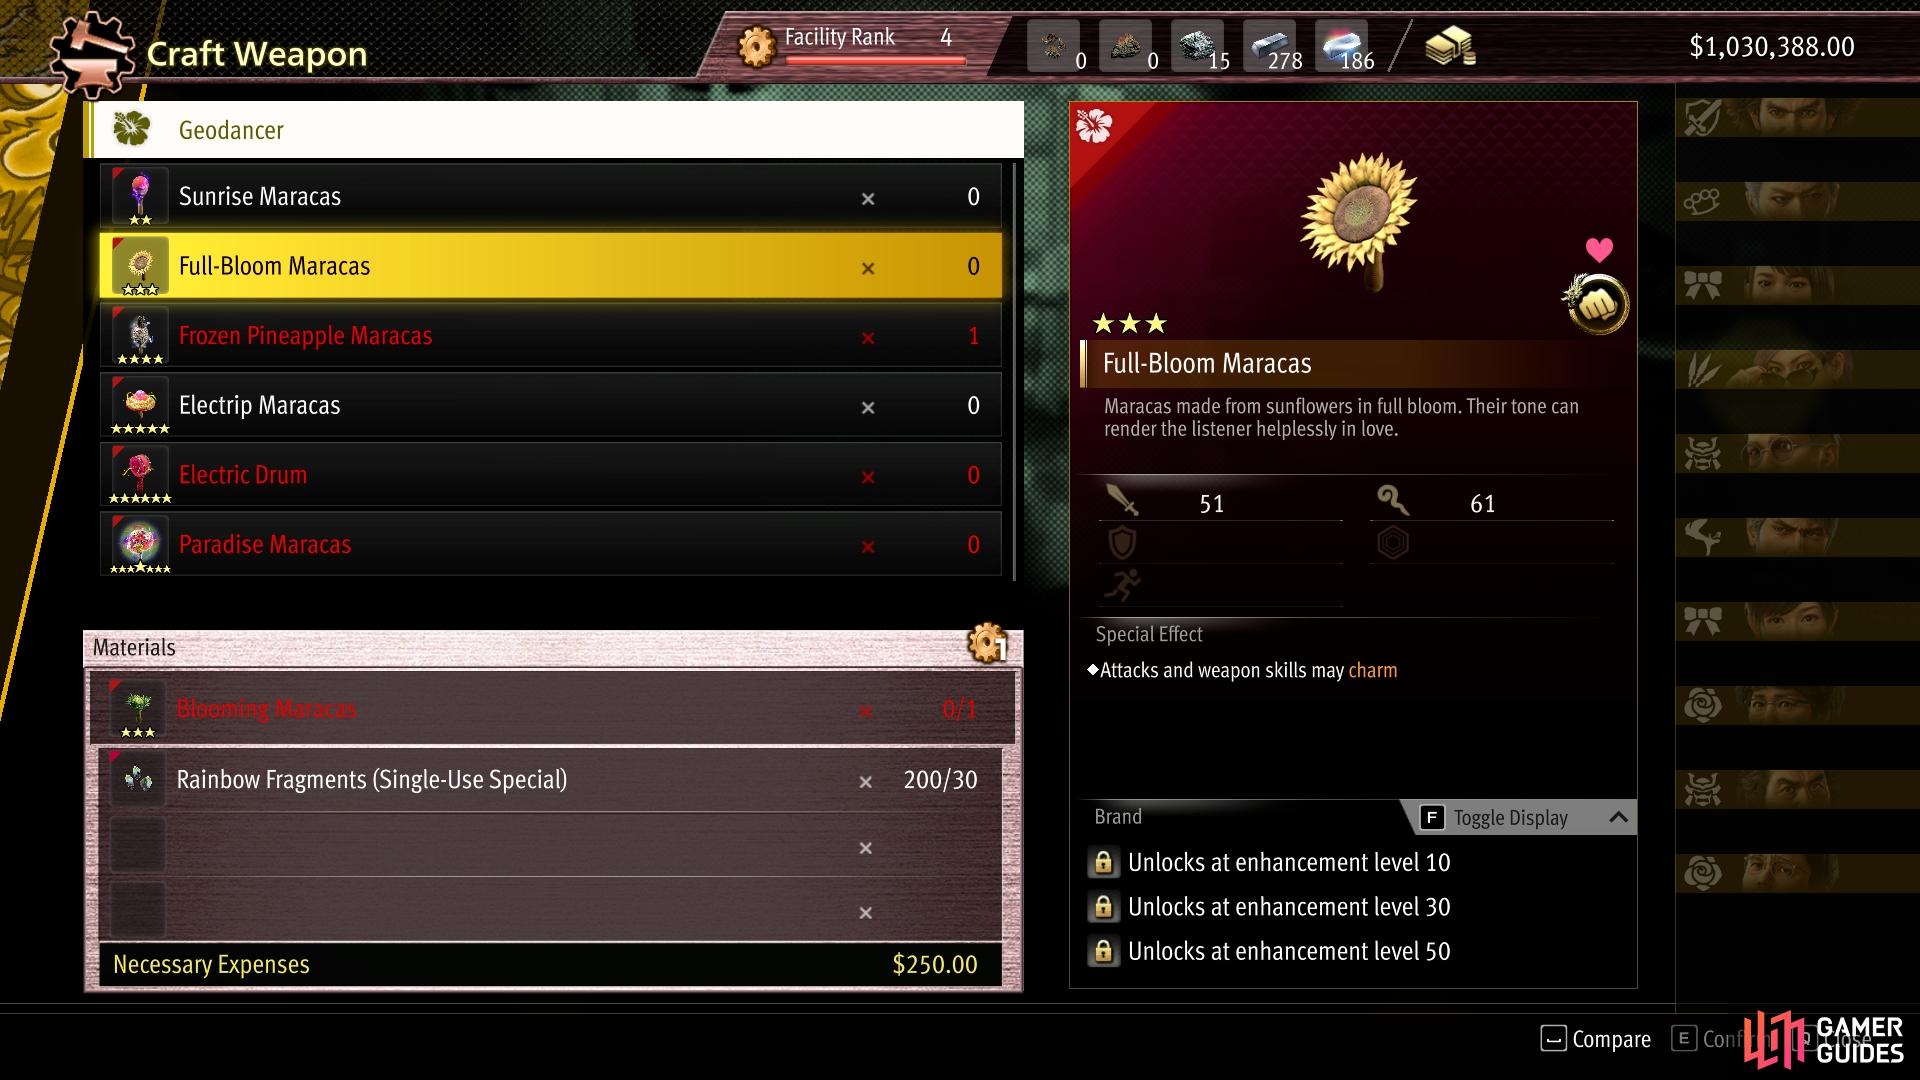
Task: Select the Rainbow Fragments material icon
Action: [x=137, y=779]
